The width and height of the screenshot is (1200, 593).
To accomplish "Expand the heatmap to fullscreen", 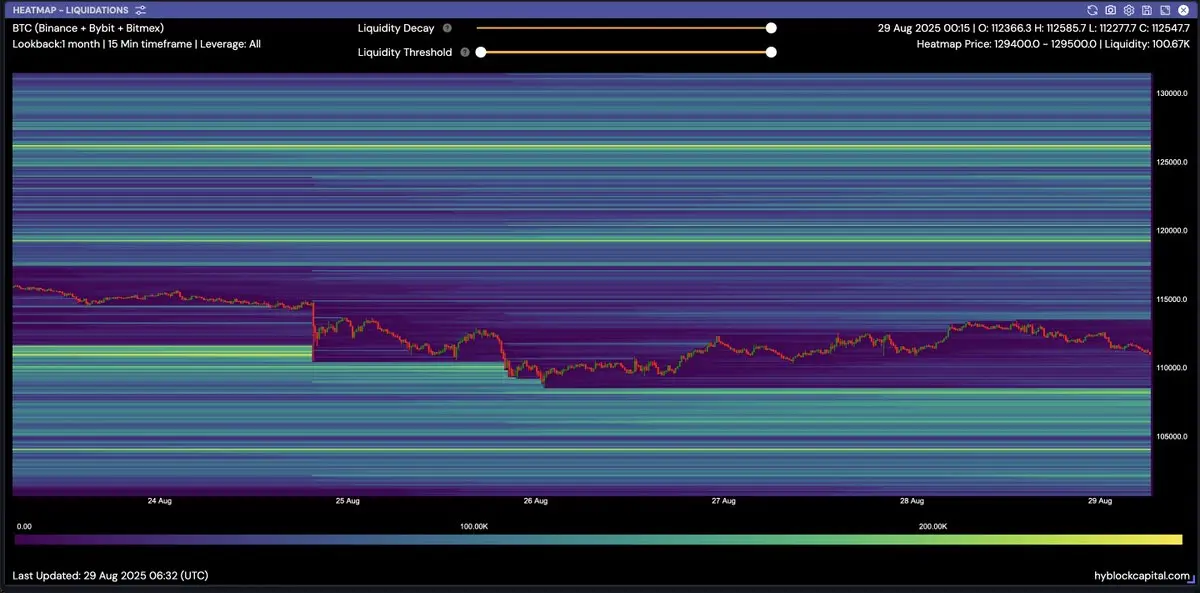I will (1163, 9).
